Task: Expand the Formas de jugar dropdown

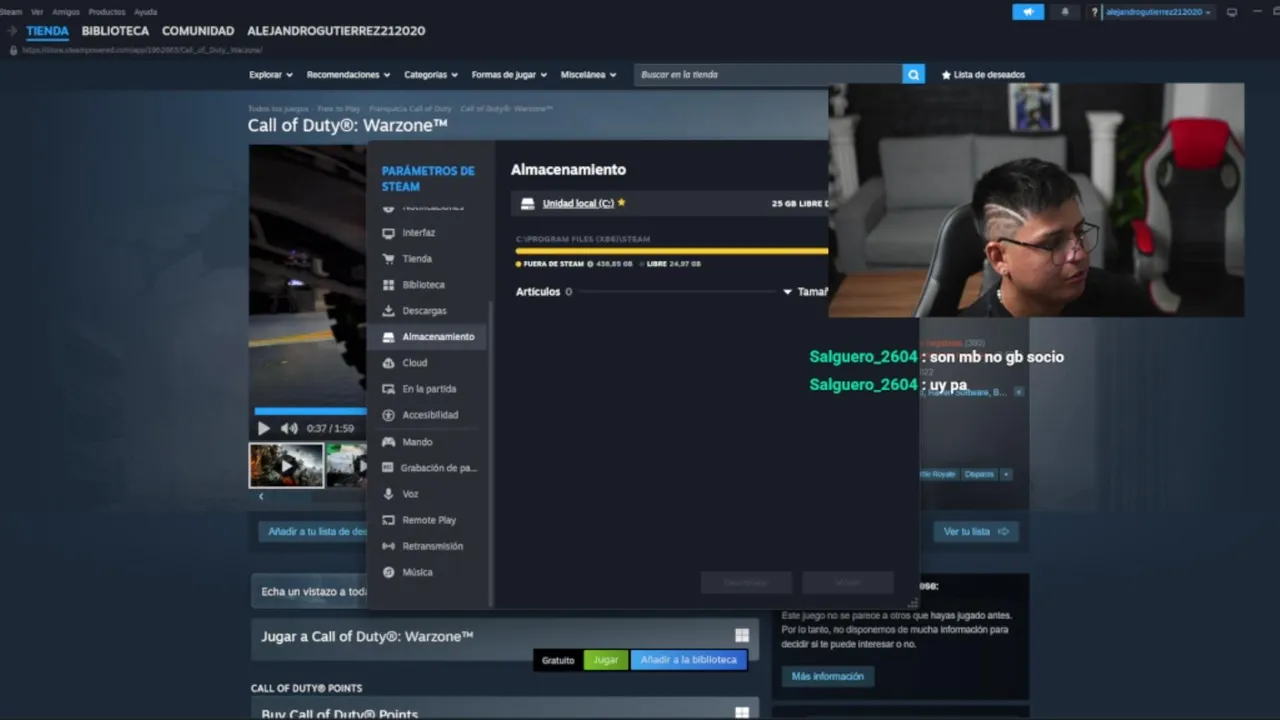Action: 509,74
